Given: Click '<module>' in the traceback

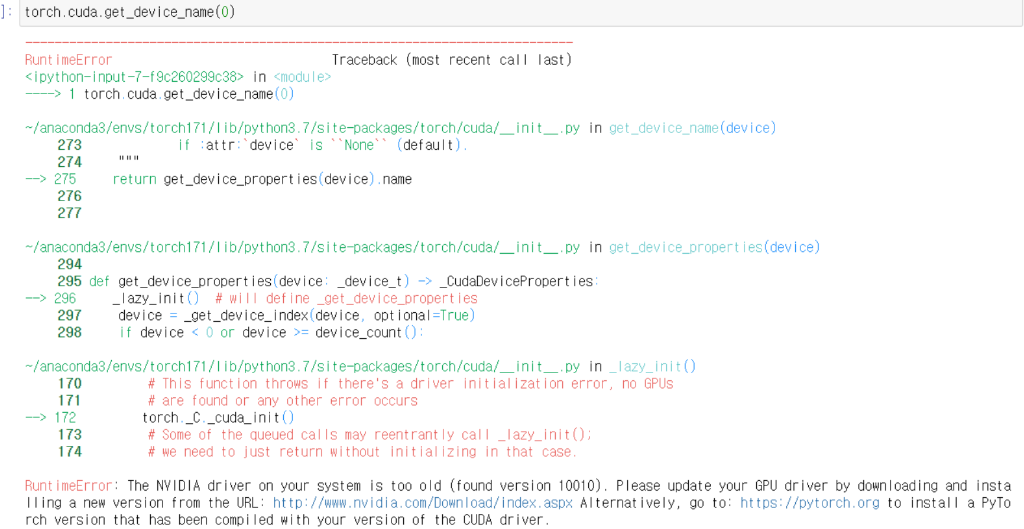Looking at the screenshot, I should (x=302, y=77).
